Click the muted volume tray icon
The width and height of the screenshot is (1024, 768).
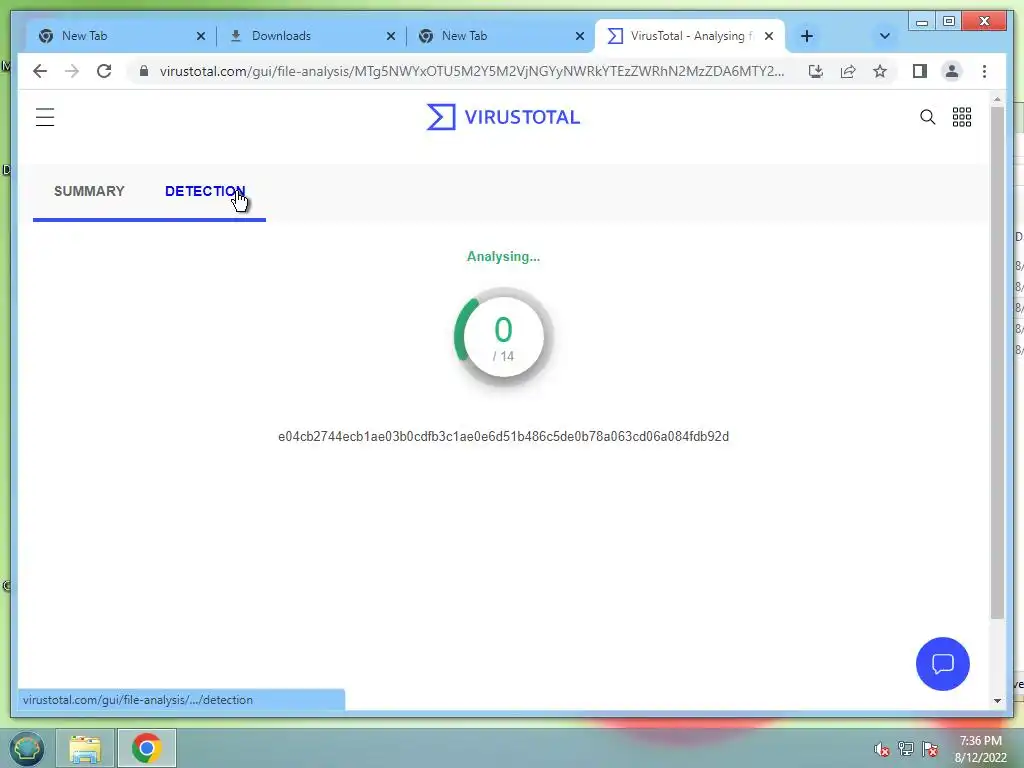click(x=882, y=749)
